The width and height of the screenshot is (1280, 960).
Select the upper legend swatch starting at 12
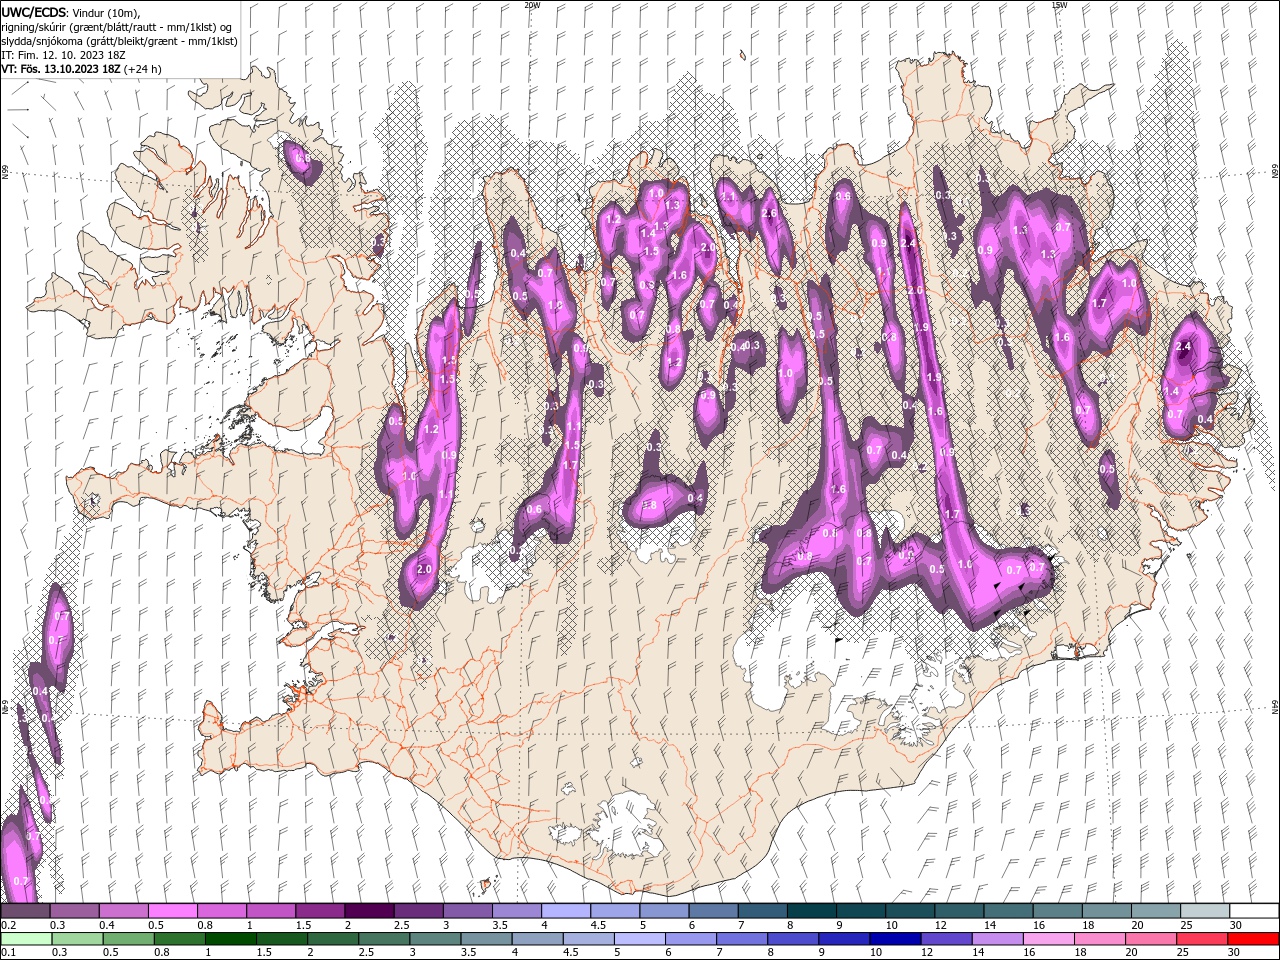[x=959, y=911]
